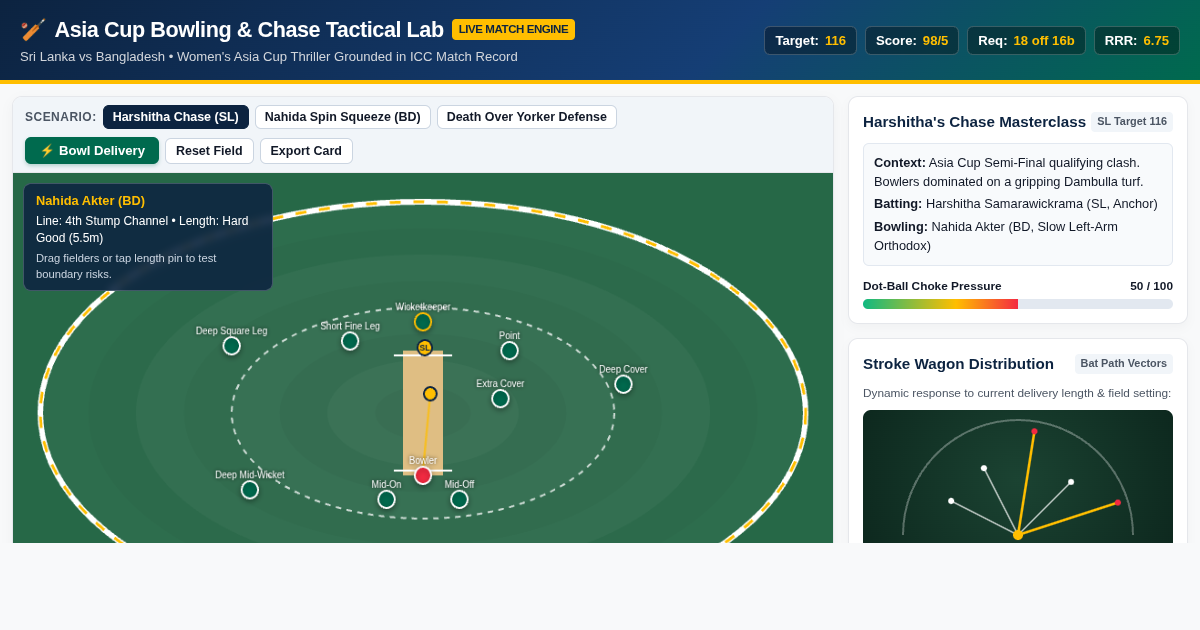
Task: Click the SL batter marker
Action: pos(425,348)
